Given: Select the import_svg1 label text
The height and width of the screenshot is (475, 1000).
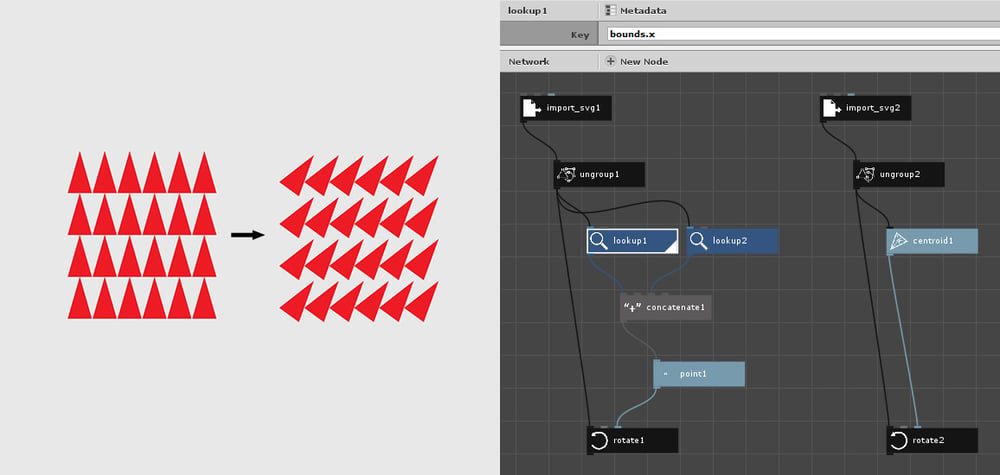Looking at the screenshot, I should (573, 108).
